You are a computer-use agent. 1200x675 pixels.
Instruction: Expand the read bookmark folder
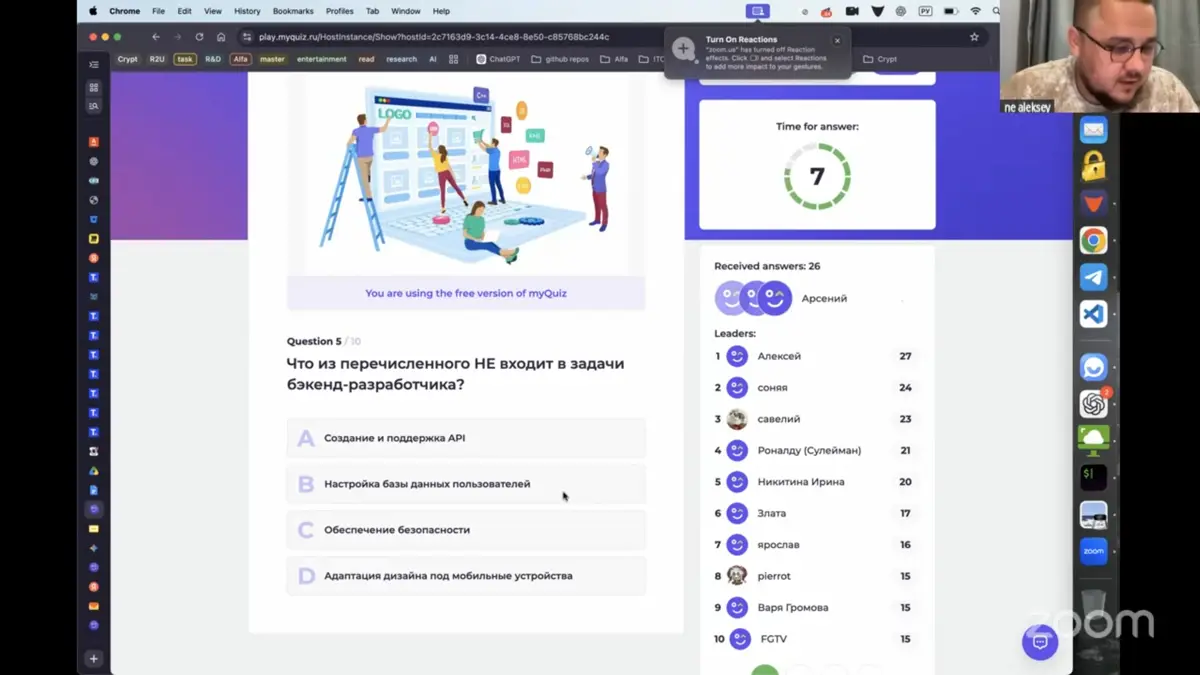pyautogui.click(x=366, y=59)
